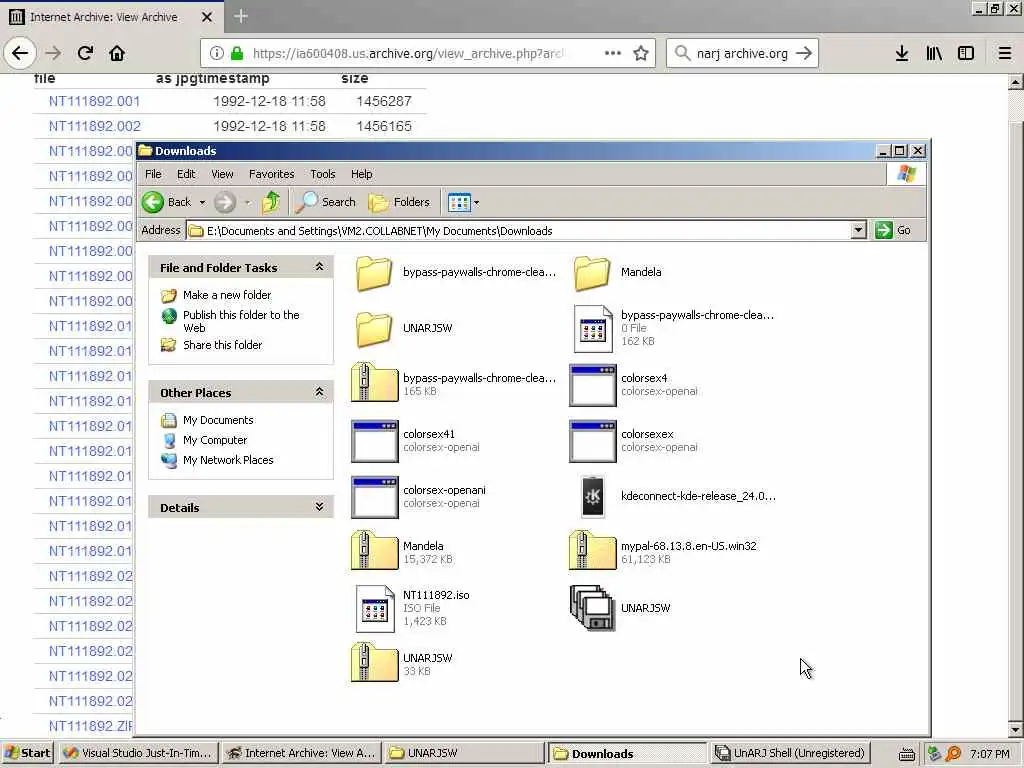Select the mypal-68.13.8.en-US.win32 archive

click(592, 551)
